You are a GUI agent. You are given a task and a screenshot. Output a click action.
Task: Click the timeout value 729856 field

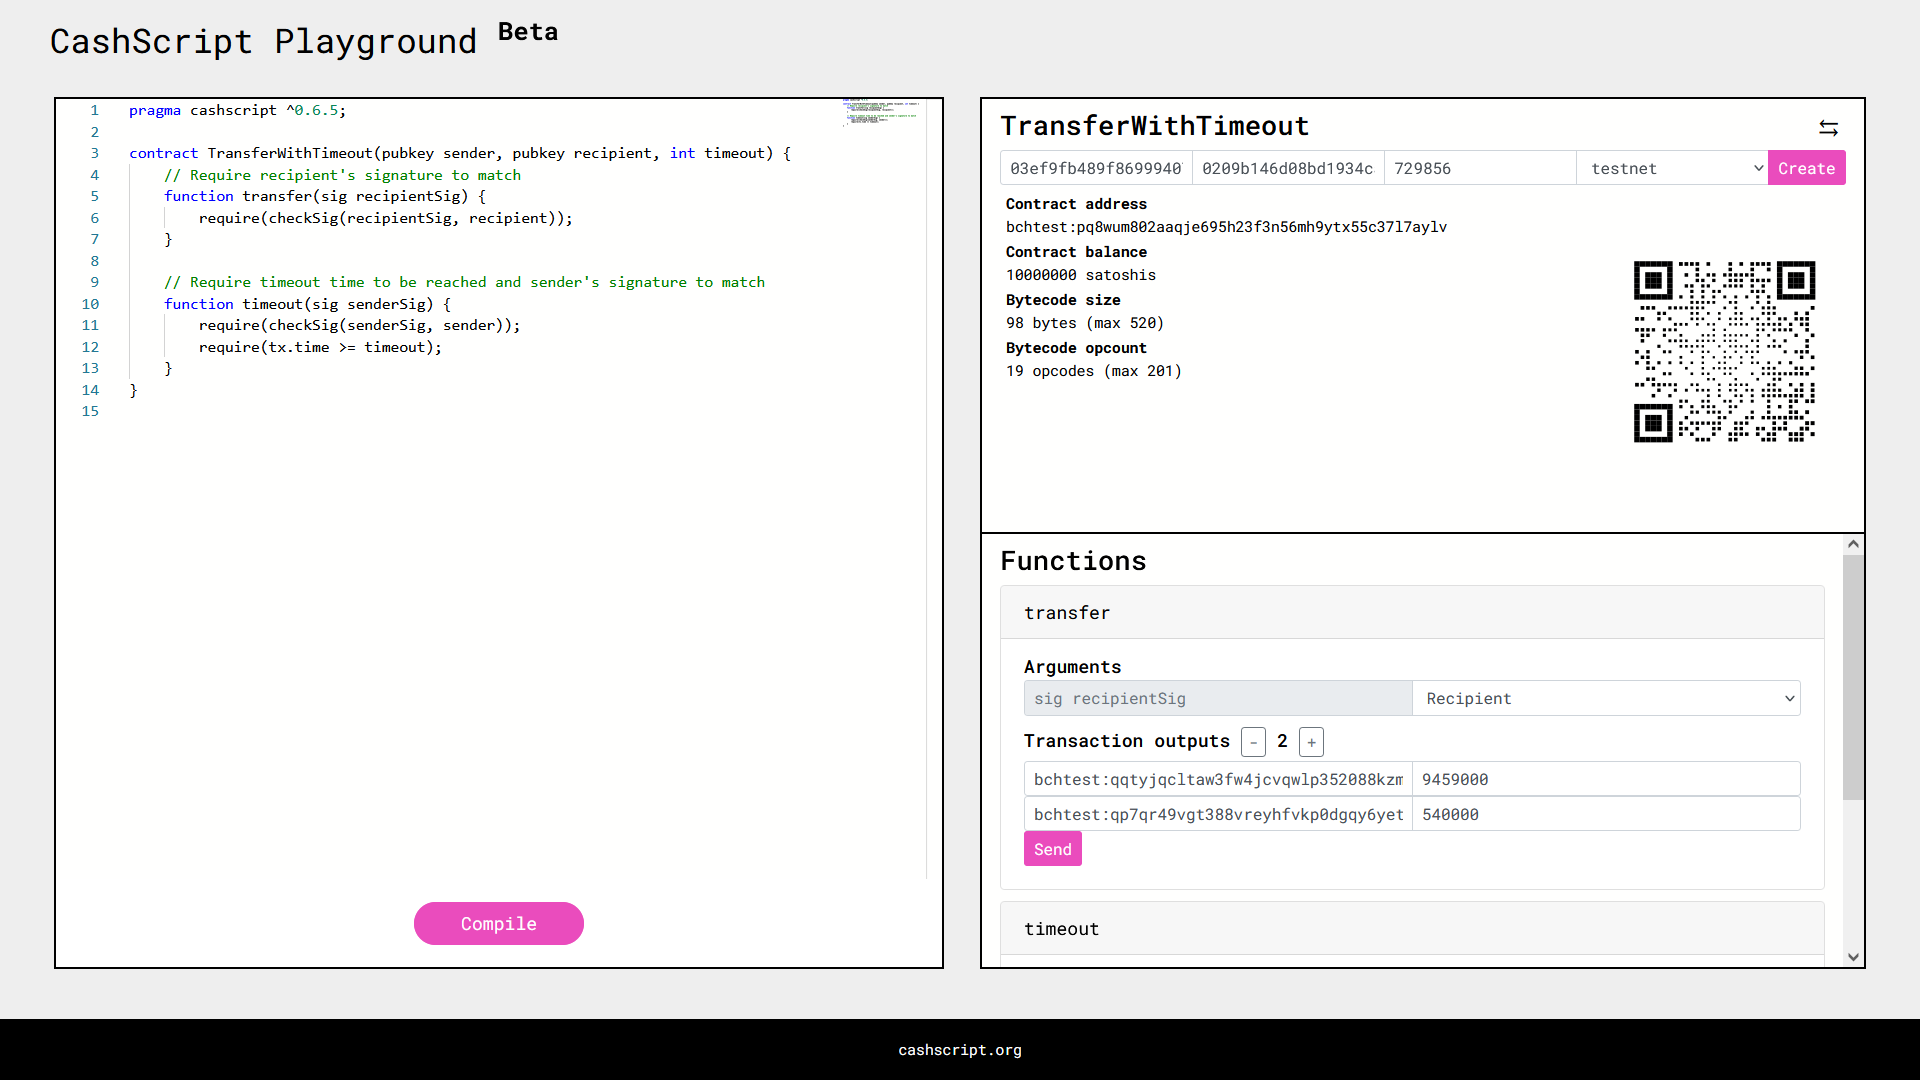[1480, 168]
